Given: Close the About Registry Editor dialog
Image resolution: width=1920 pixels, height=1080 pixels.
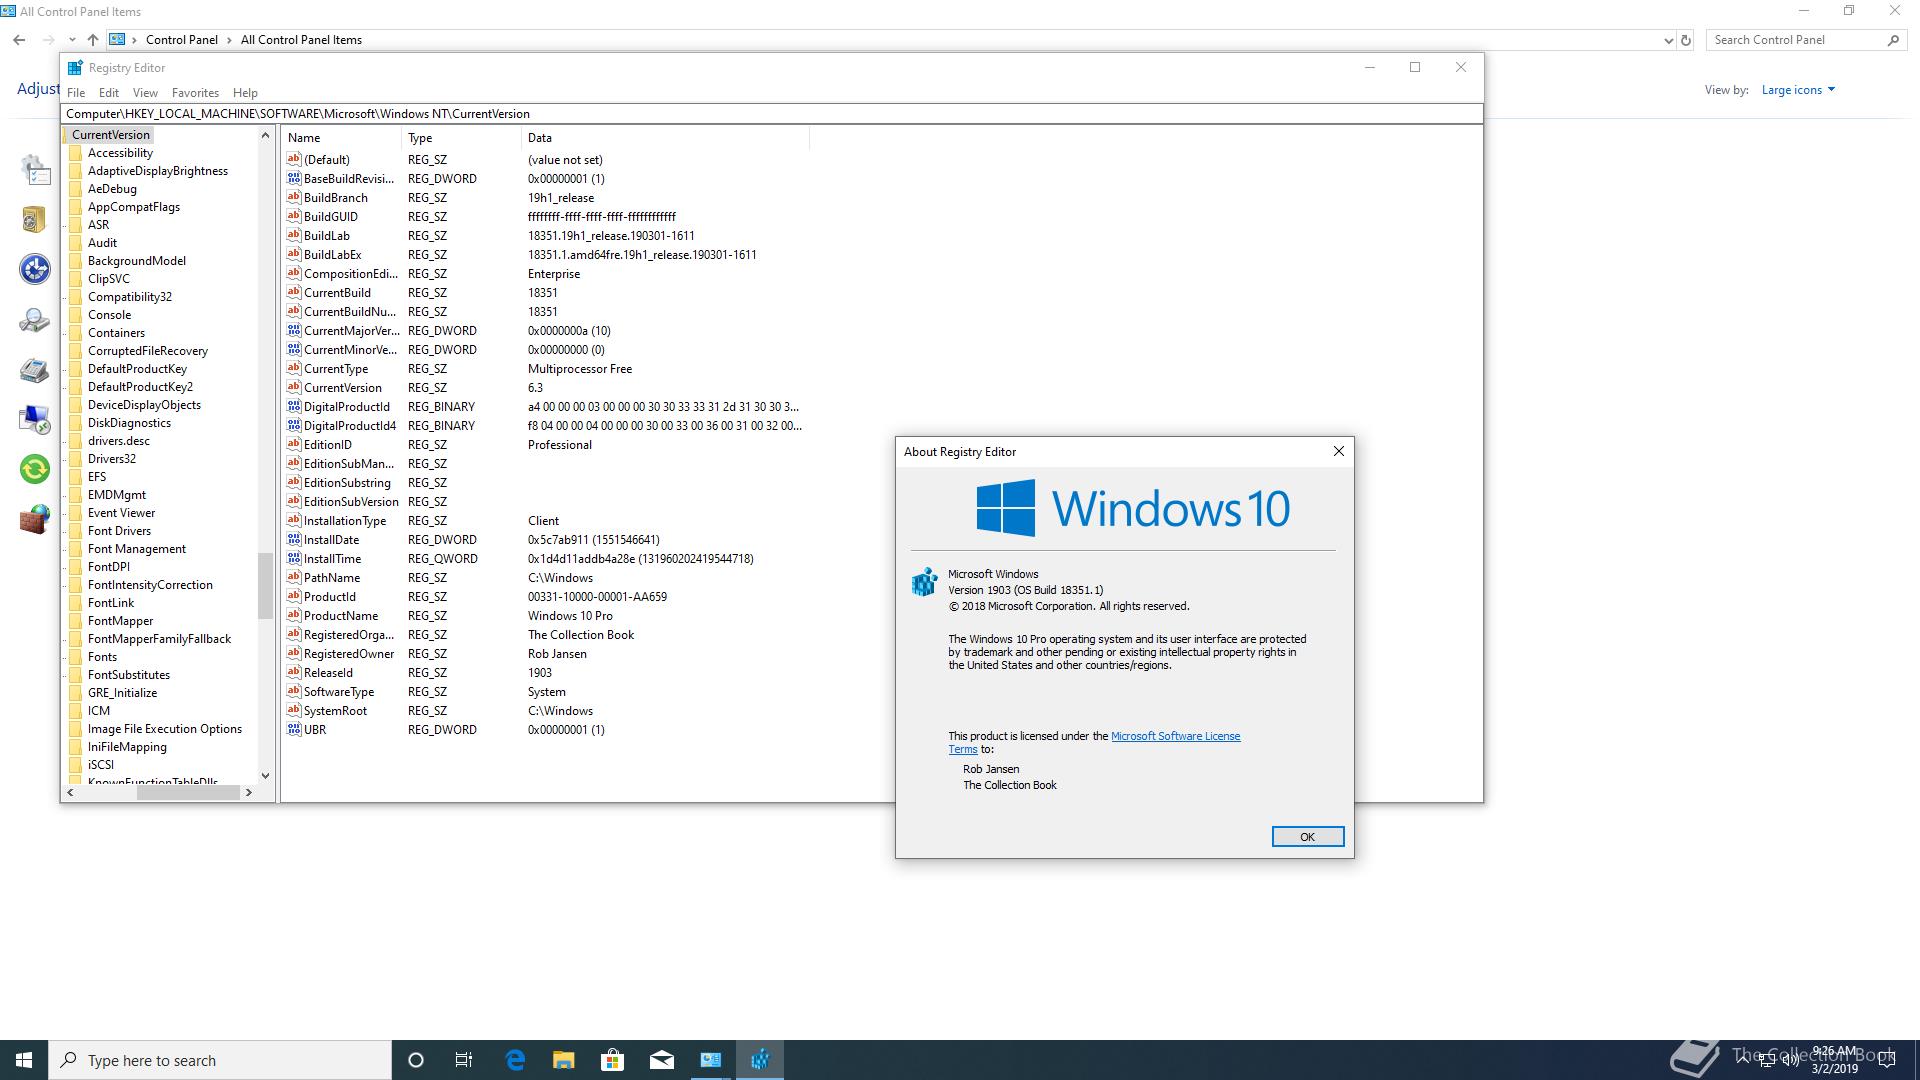Looking at the screenshot, I should (x=1338, y=451).
